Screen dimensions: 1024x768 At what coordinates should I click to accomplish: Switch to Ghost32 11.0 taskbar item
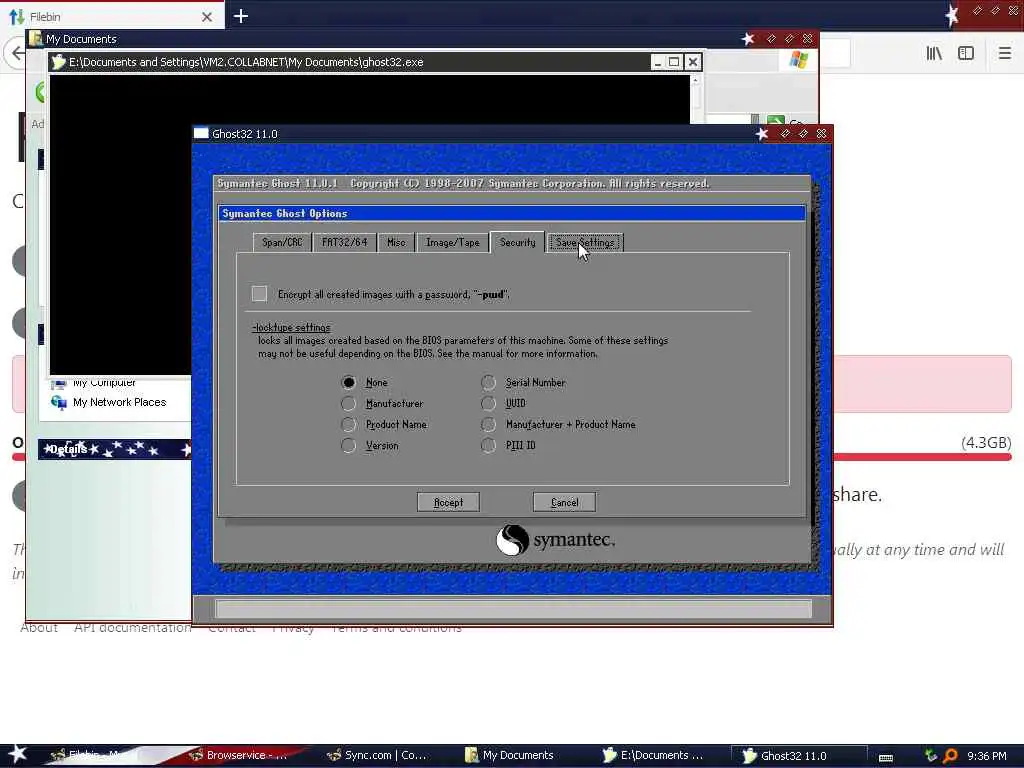coord(798,756)
